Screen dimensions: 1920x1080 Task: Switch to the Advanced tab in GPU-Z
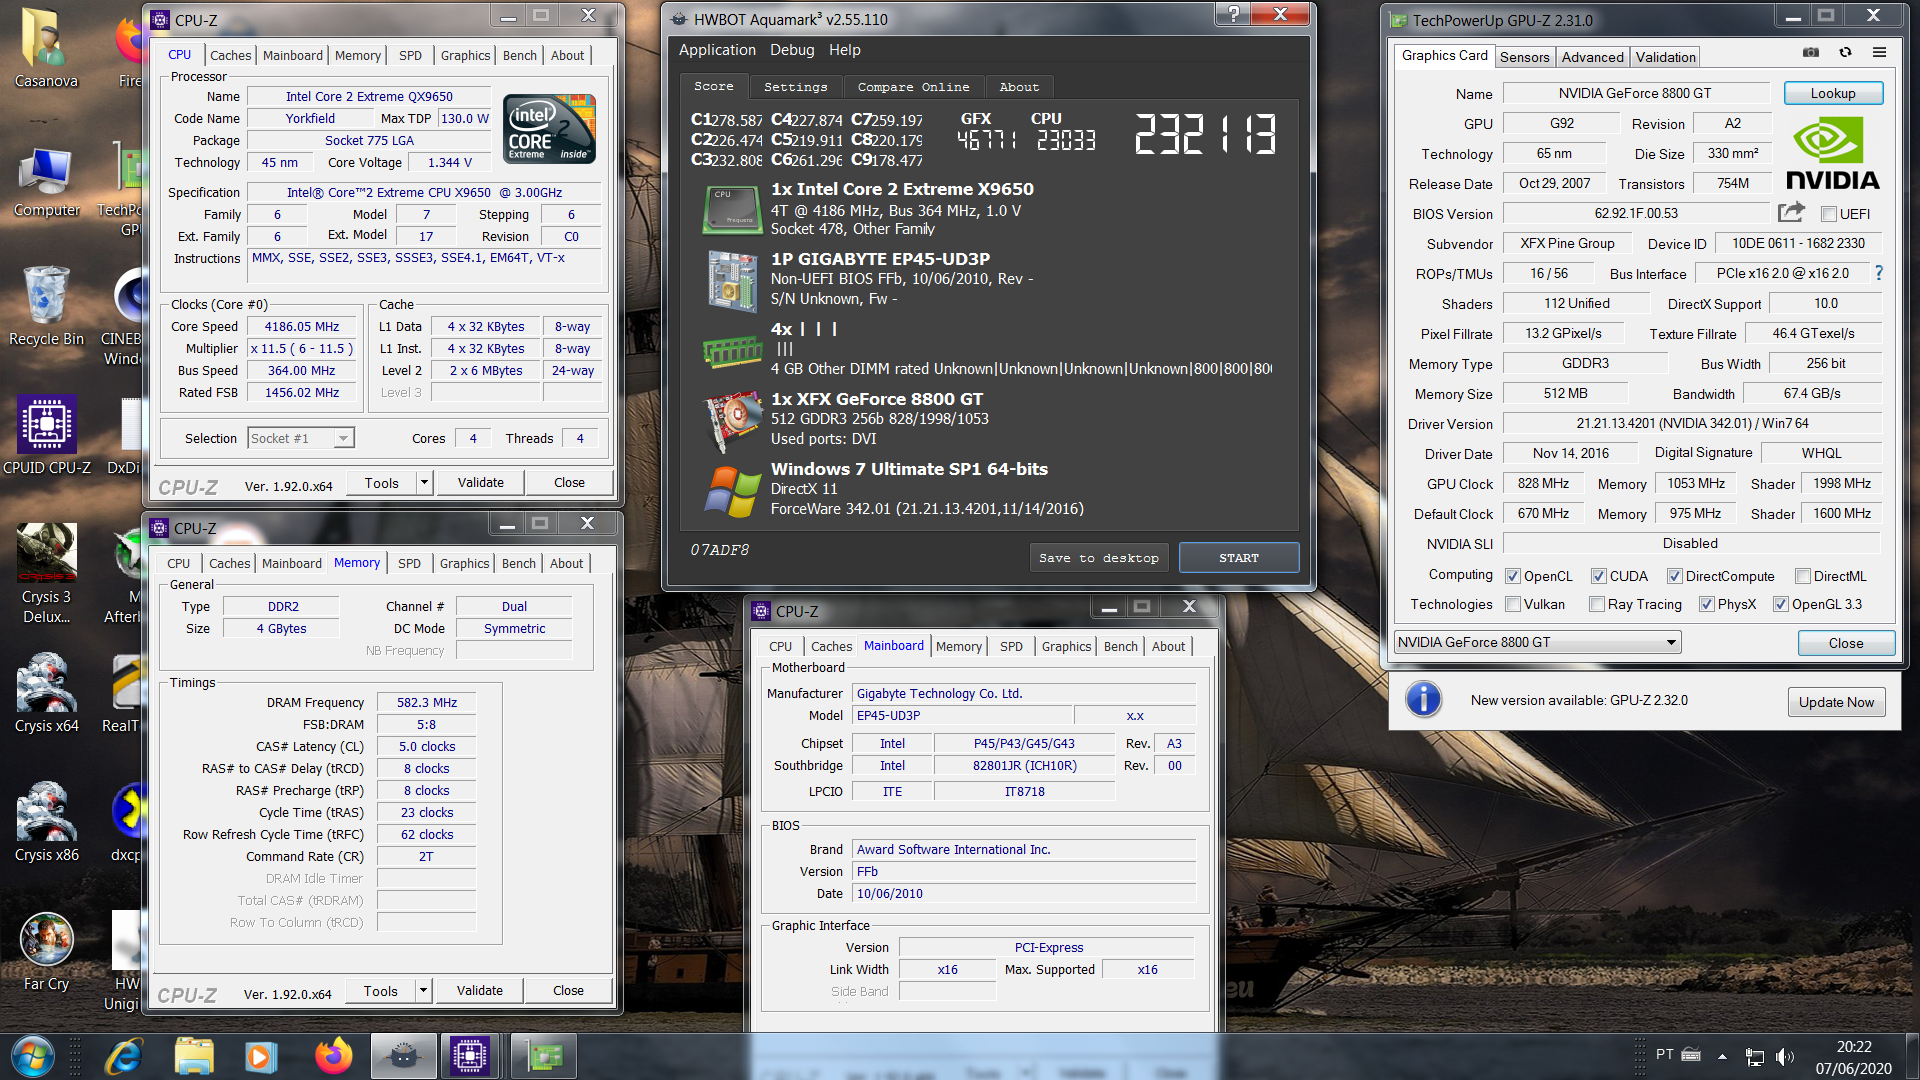tap(1592, 57)
